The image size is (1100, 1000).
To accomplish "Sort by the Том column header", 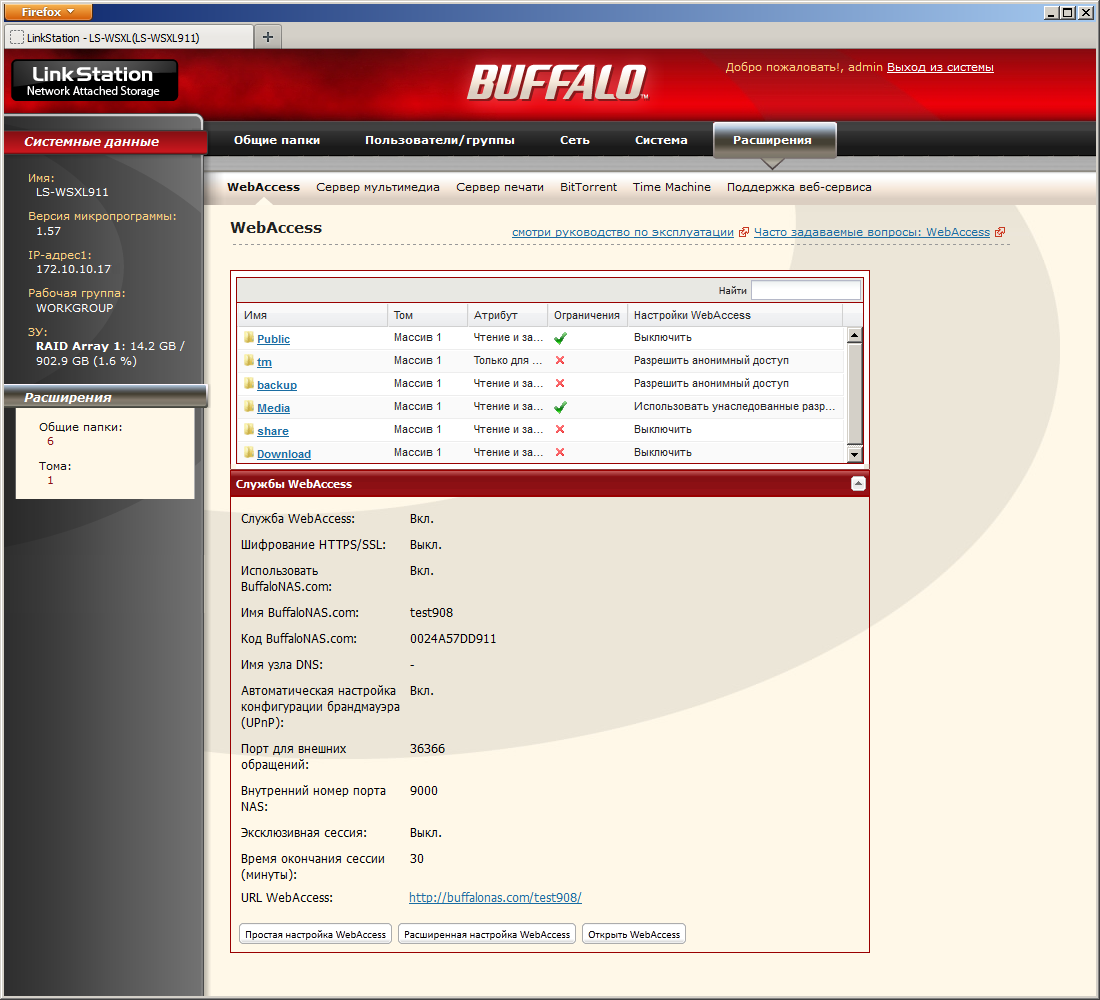I will [428, 315].
